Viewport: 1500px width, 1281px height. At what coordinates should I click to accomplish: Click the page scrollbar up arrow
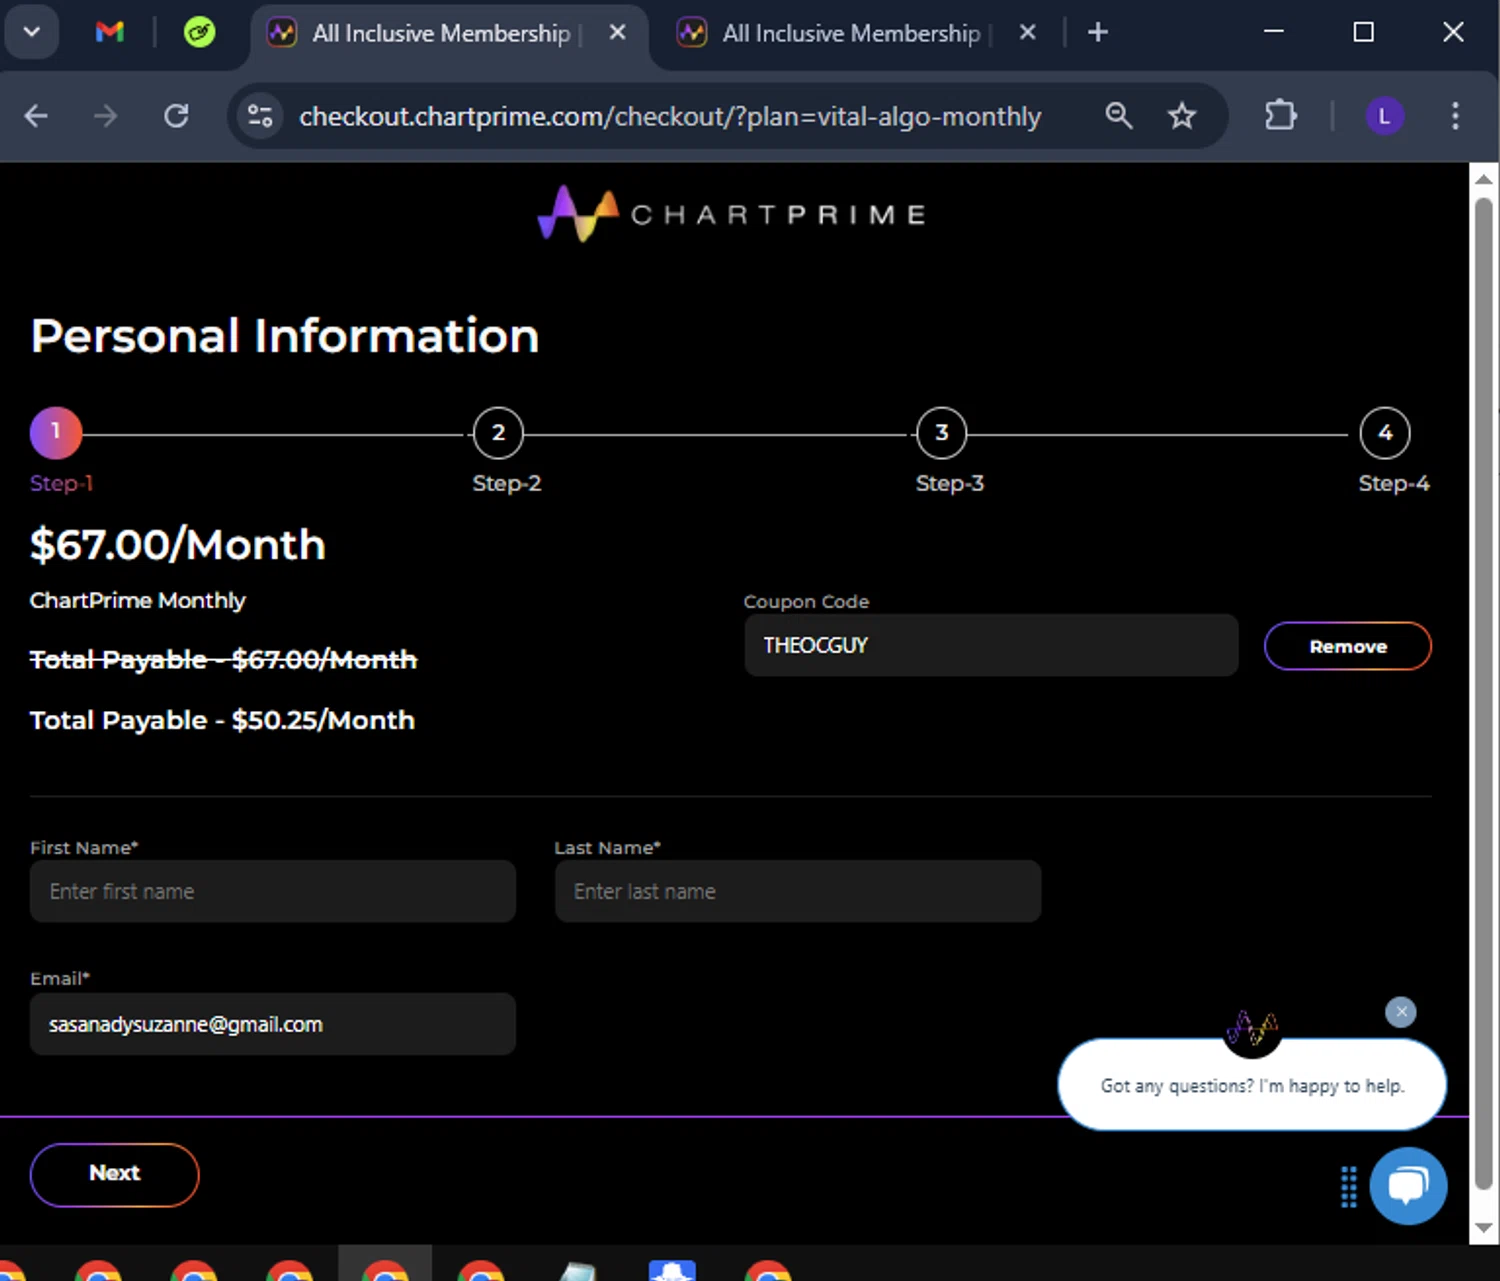1484,179
